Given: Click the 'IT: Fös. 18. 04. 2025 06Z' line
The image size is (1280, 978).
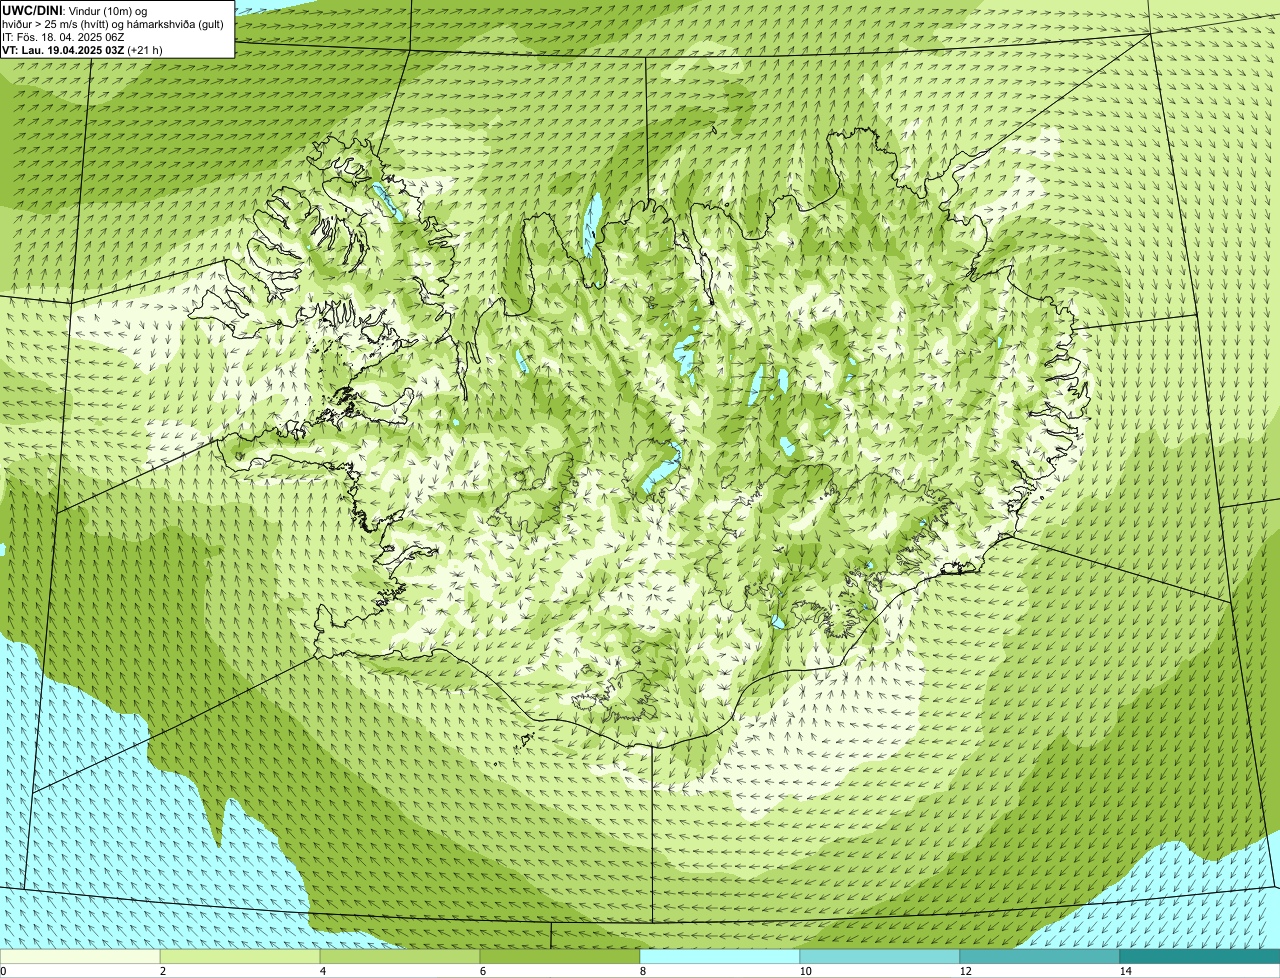Looking at the screenshot, I should pyautogui.click(x=63, y=37).
